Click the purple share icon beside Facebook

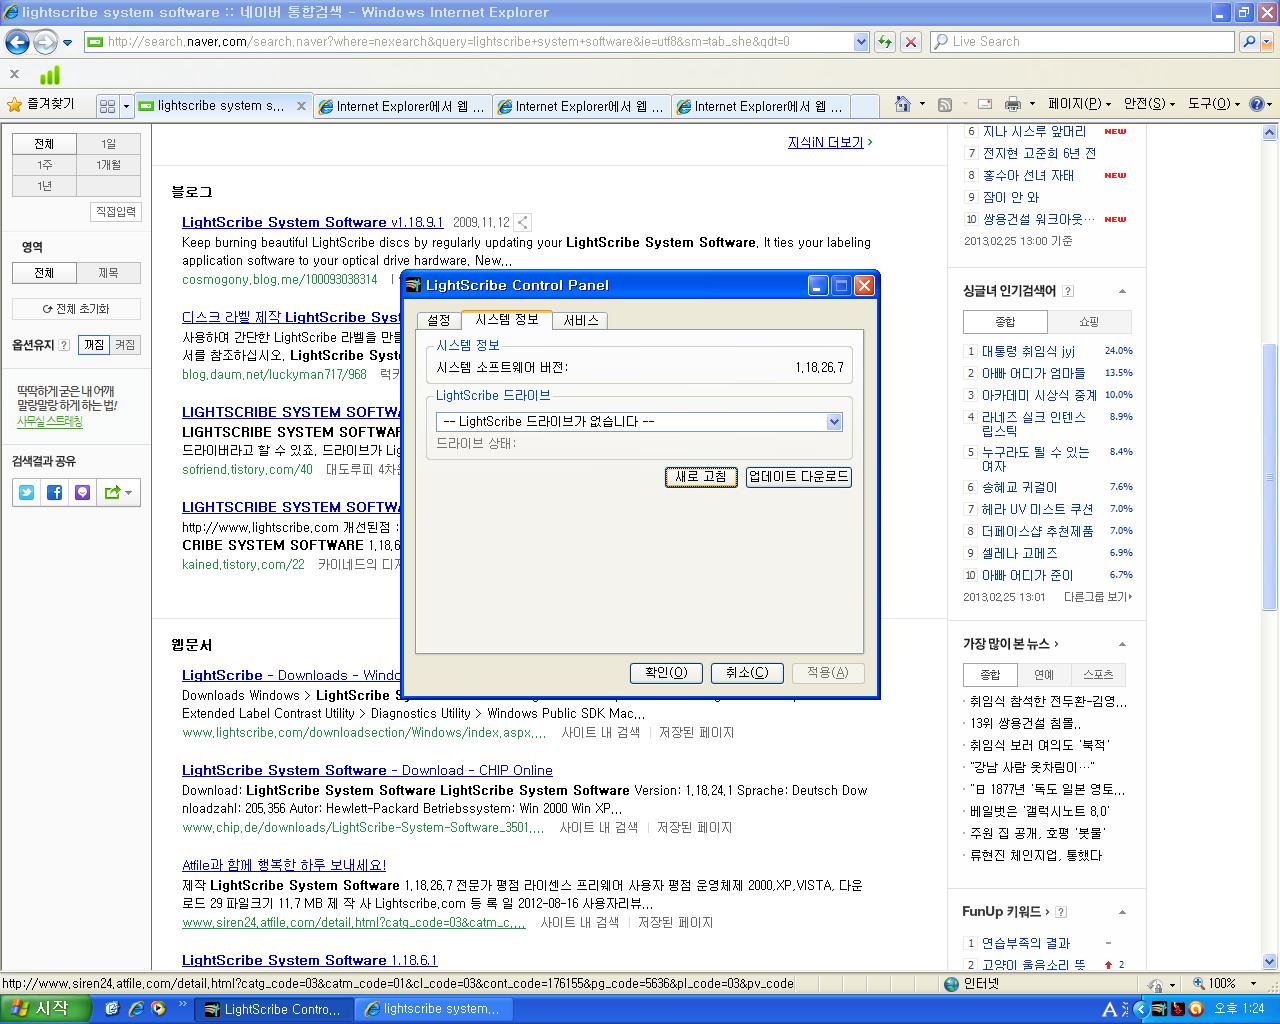83,492
